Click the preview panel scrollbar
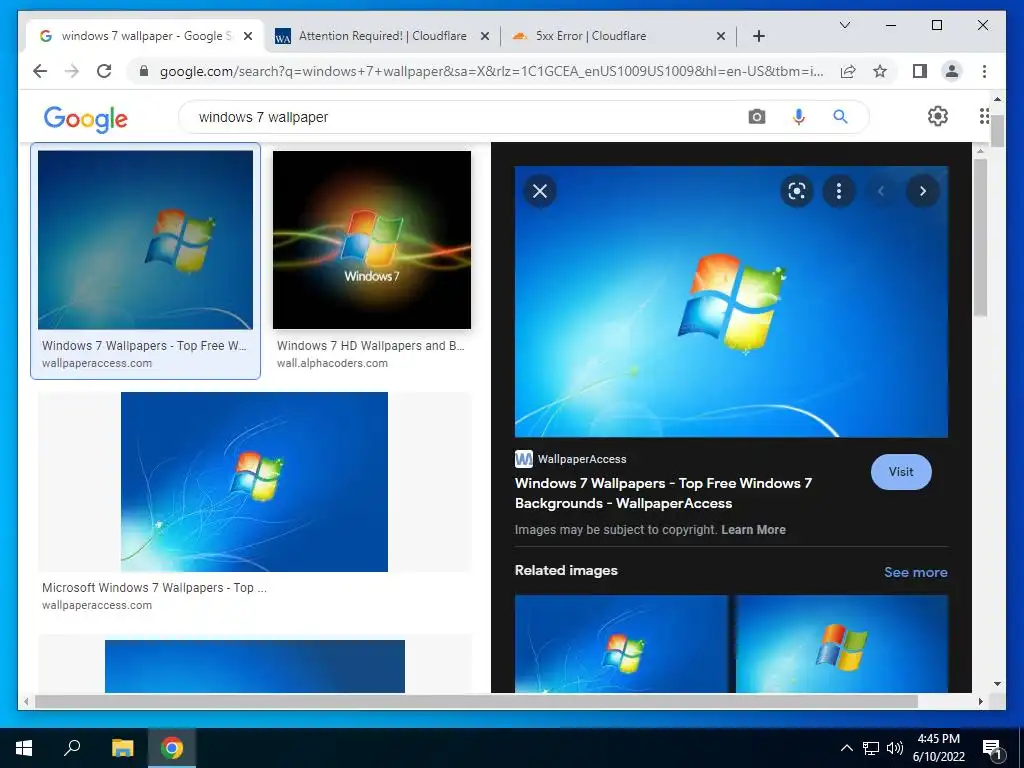Viewport: 1024px width, 768px height. pos(980,237)
